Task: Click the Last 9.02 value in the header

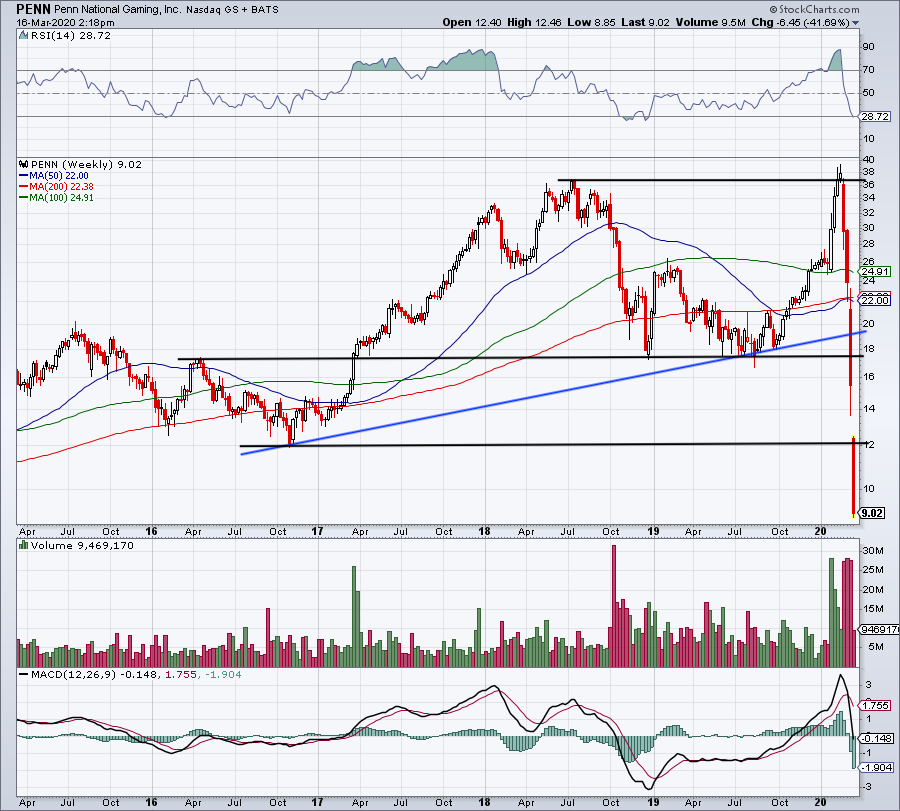Action: pyautogui.click(x=646, y=22)
